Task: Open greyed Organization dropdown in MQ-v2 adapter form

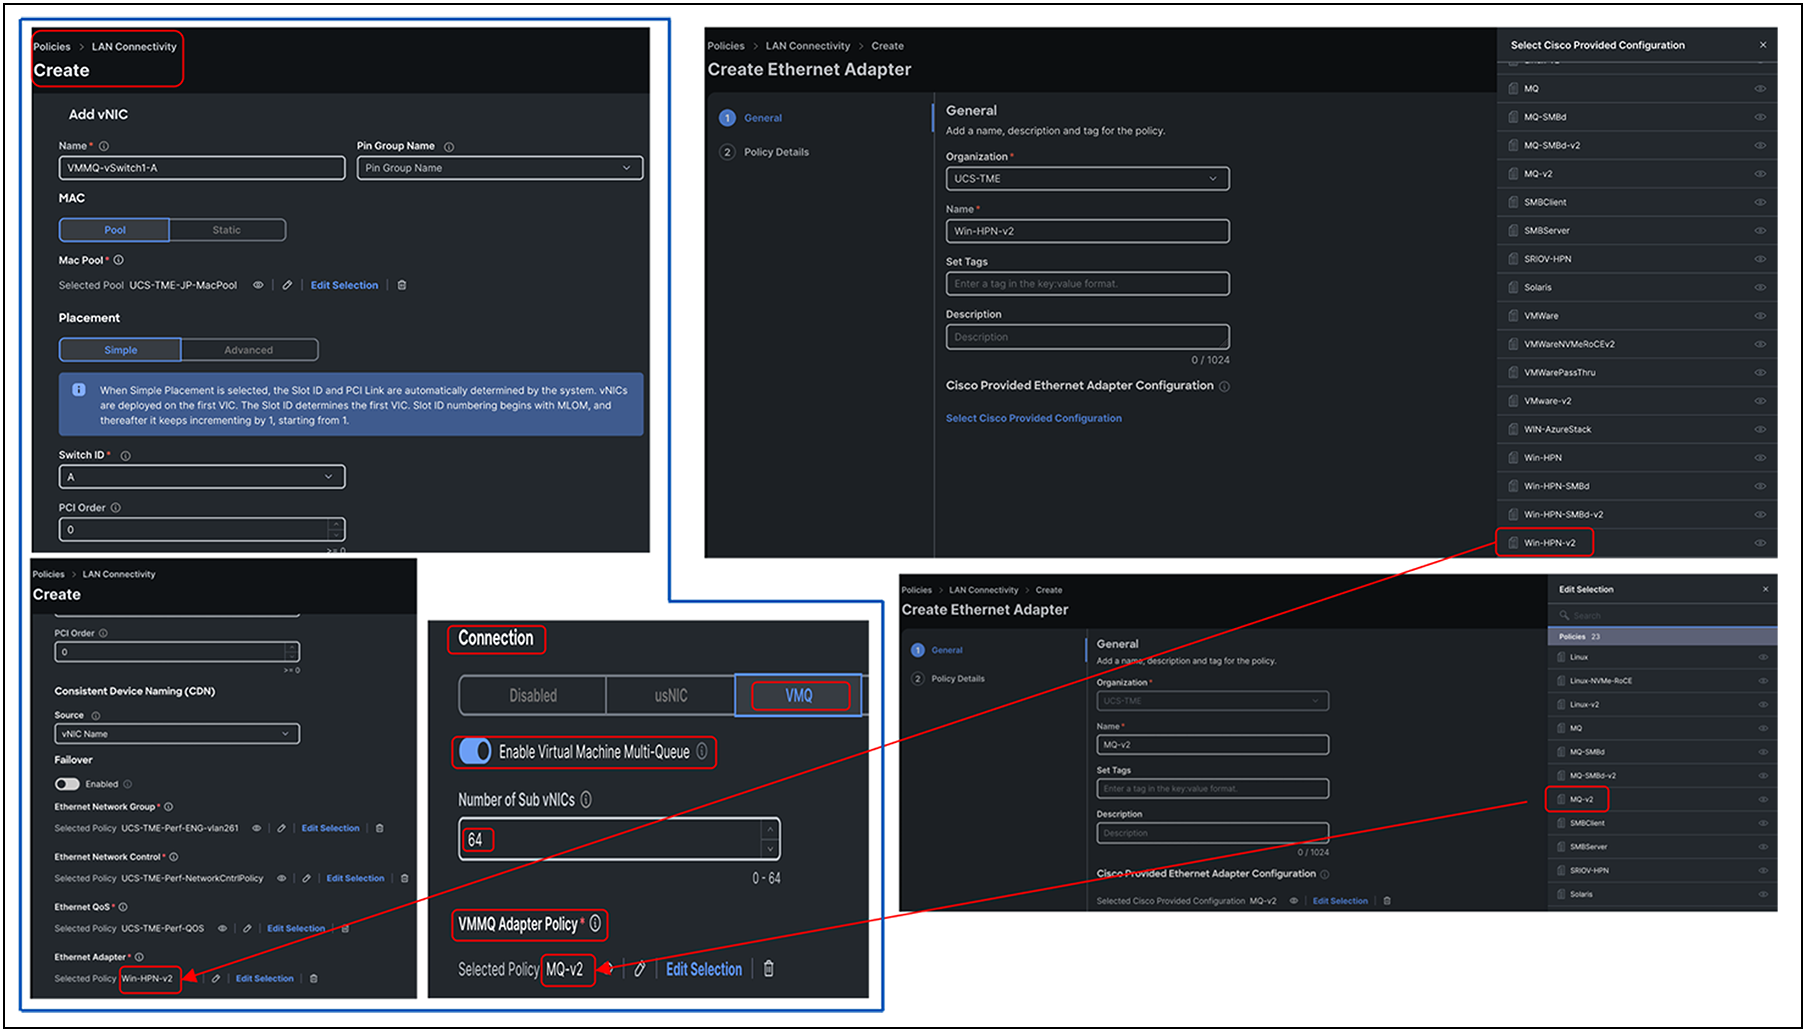Action: [1213, 701]
